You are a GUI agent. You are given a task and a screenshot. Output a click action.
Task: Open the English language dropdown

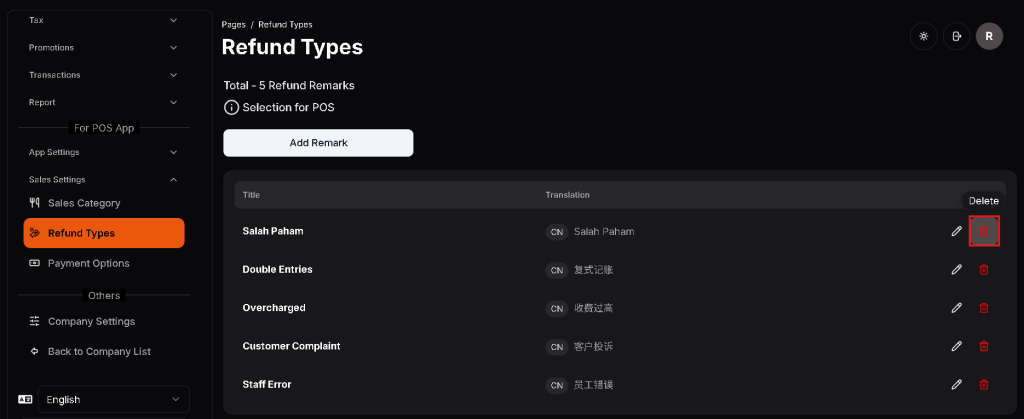tap(113, 400)
